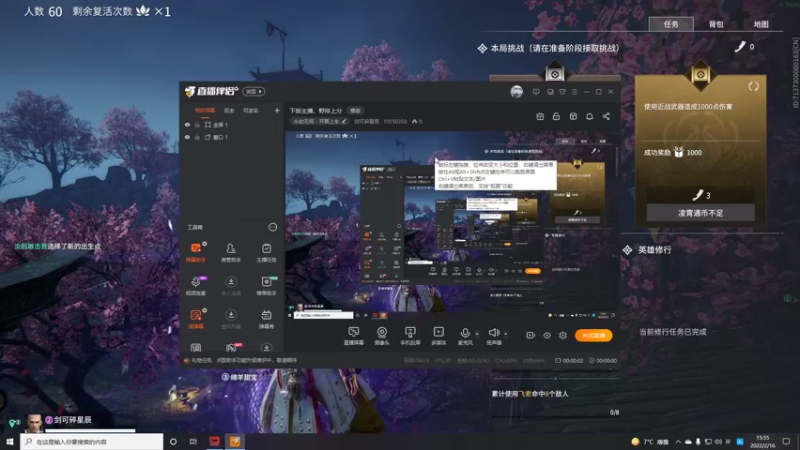Screen dimensions: 800x450
Task: Open the message feedback icon beside avatar
Action: pos(536,92)
